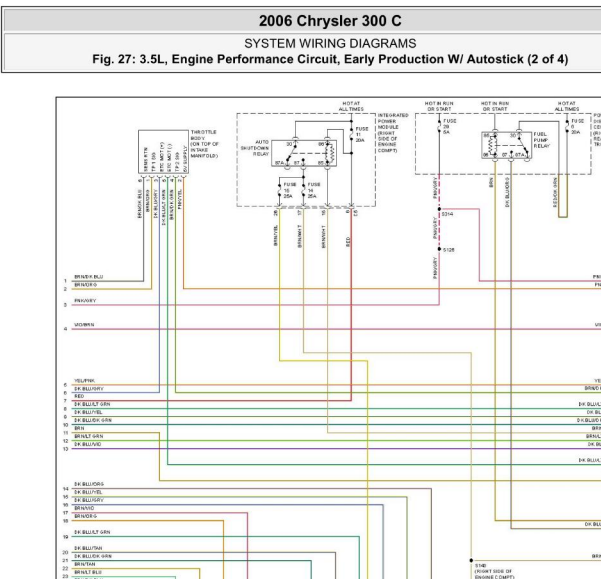Click "DK BLU/TAN" label on wire row 20
This screenshot has width=601, height=579.
88,548
